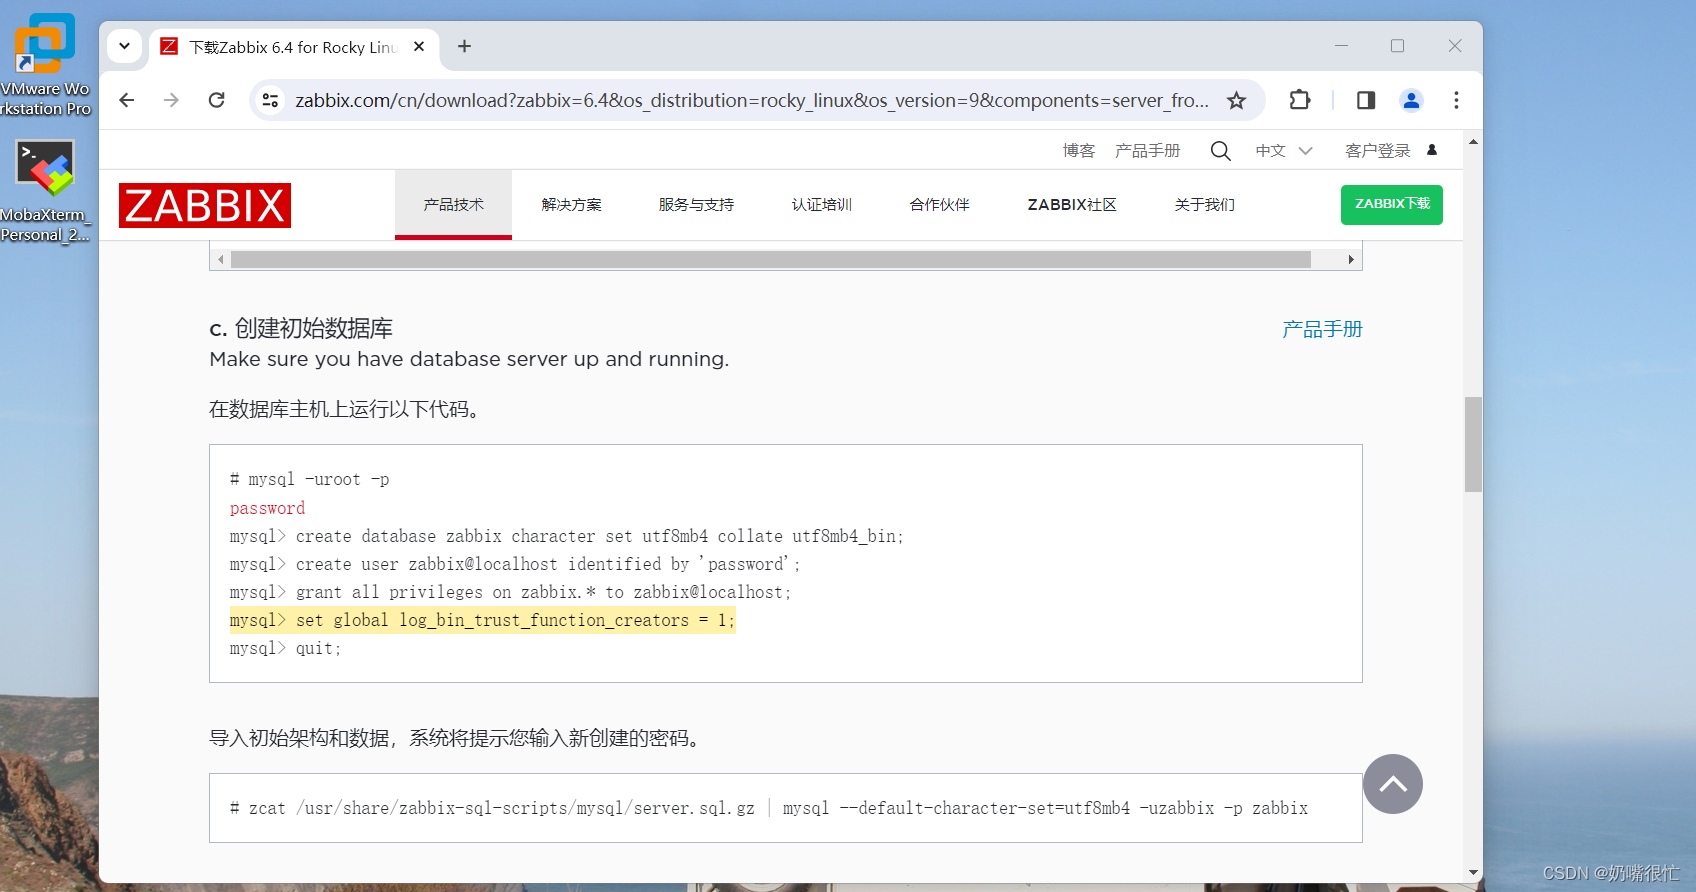Open the 合作伙伴 menu

click(x=939, y=205)
